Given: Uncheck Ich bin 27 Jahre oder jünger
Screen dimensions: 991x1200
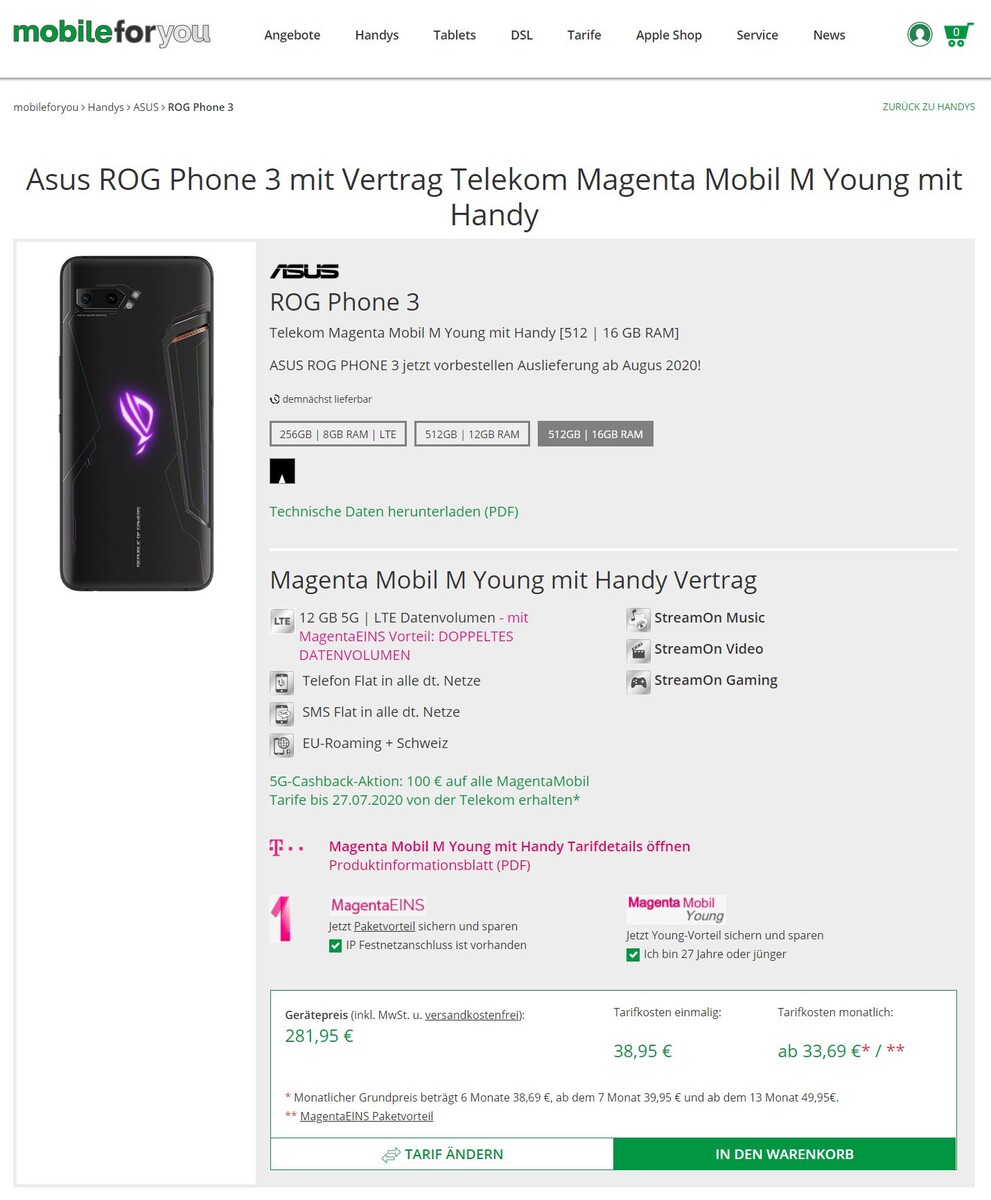Looking at the screenshot, I should (x=633, y=955).
